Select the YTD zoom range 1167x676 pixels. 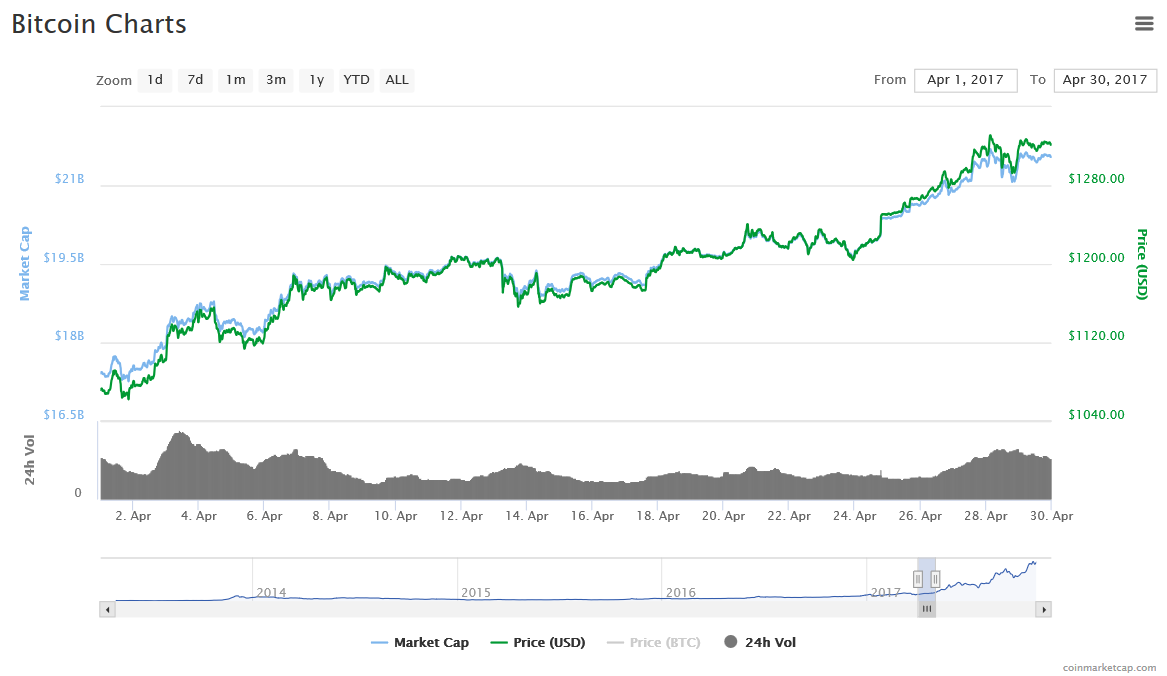(356, 80)
